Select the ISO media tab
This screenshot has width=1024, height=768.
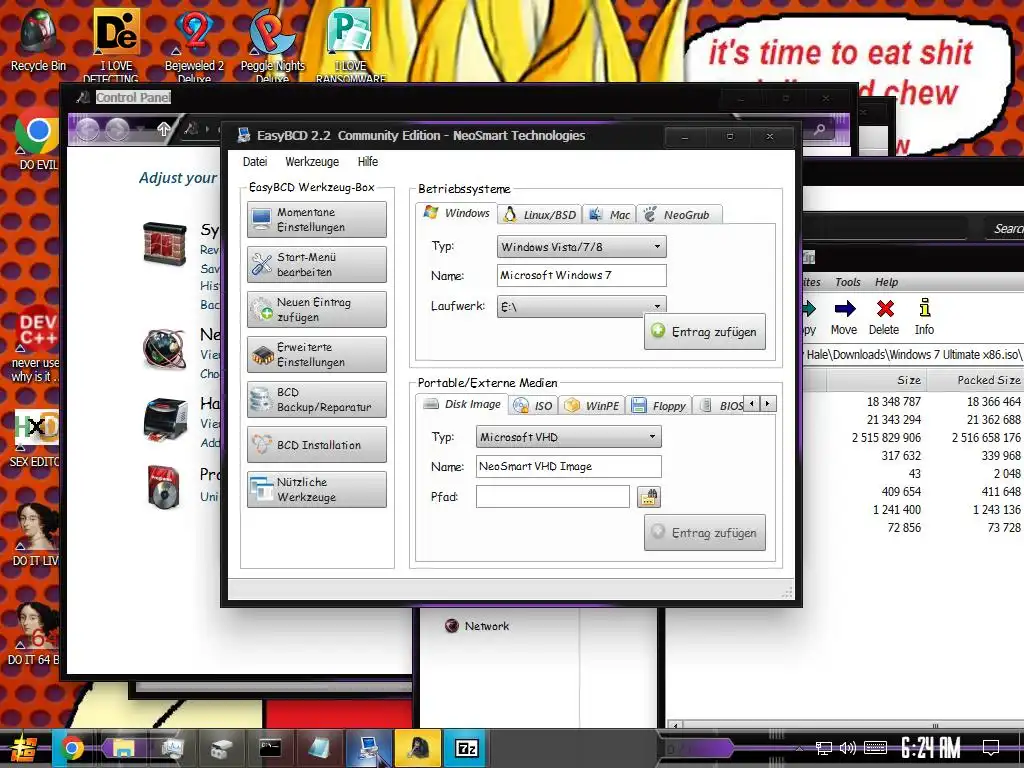point(533,406)
